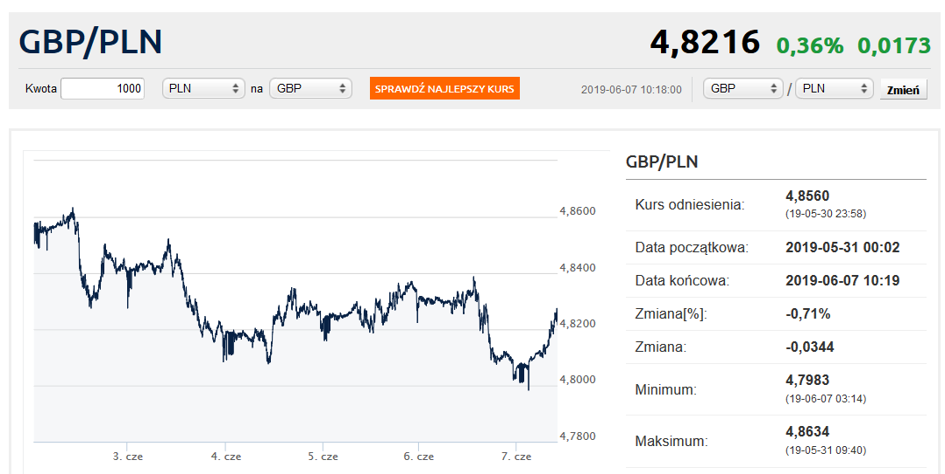
Task: Click the (19-06-07 03:14) minimum timestamp
Action: [x=826, y=398]
